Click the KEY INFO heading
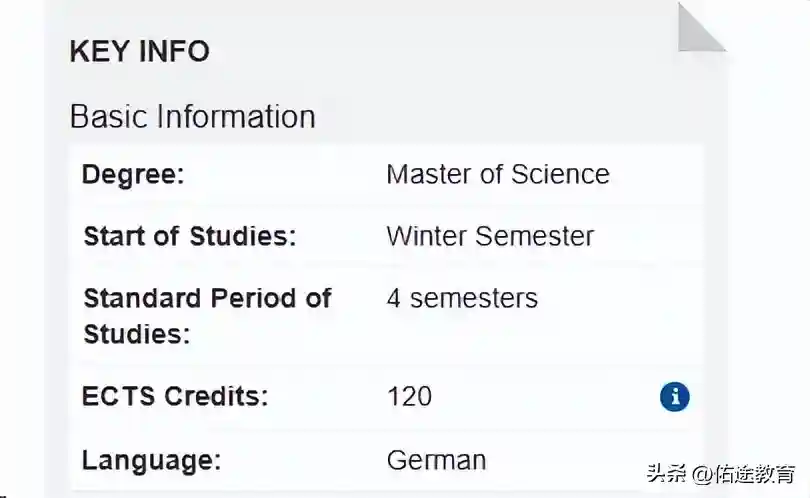Screen dimensions: 810x498 point(140,52)
